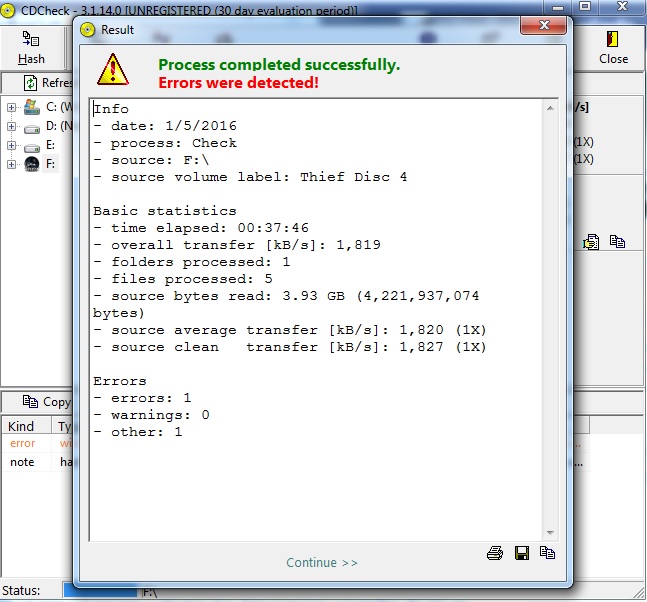Select the note row in the log list

point(23,462)
